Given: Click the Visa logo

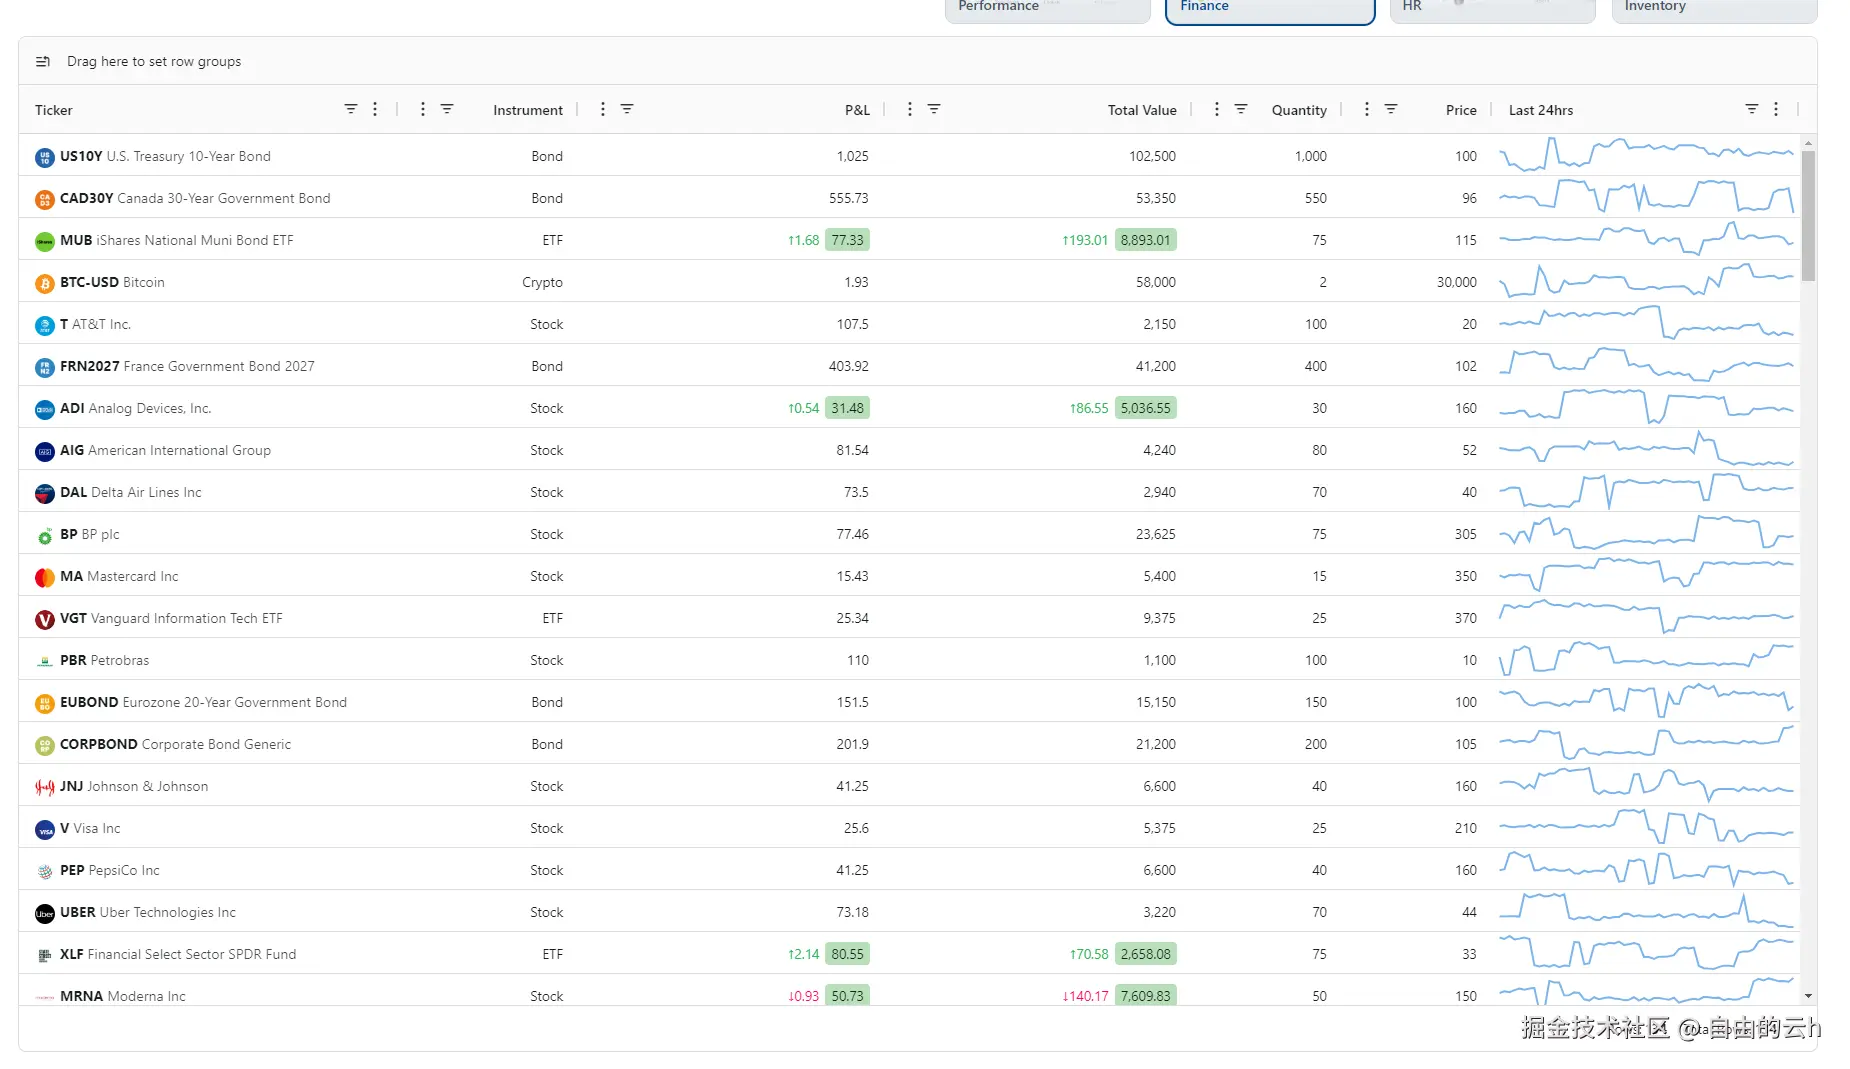Looking at the screenshot, I should [45, 829].
